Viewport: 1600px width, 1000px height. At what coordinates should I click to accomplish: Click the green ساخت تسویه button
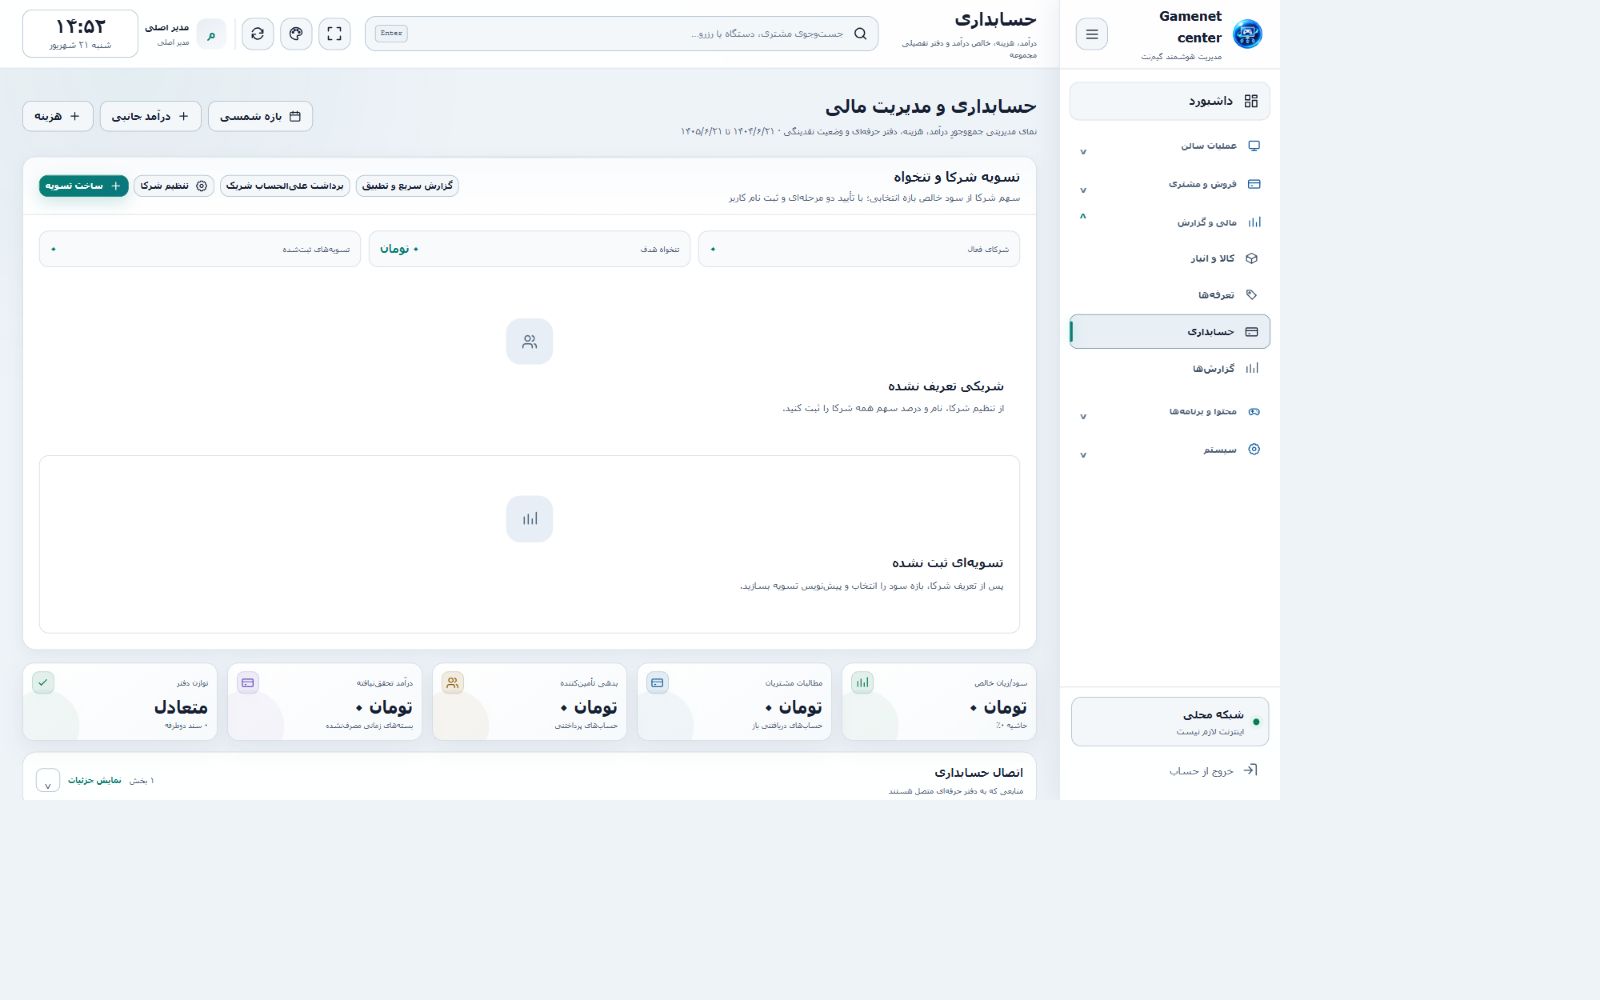[84, 186]
